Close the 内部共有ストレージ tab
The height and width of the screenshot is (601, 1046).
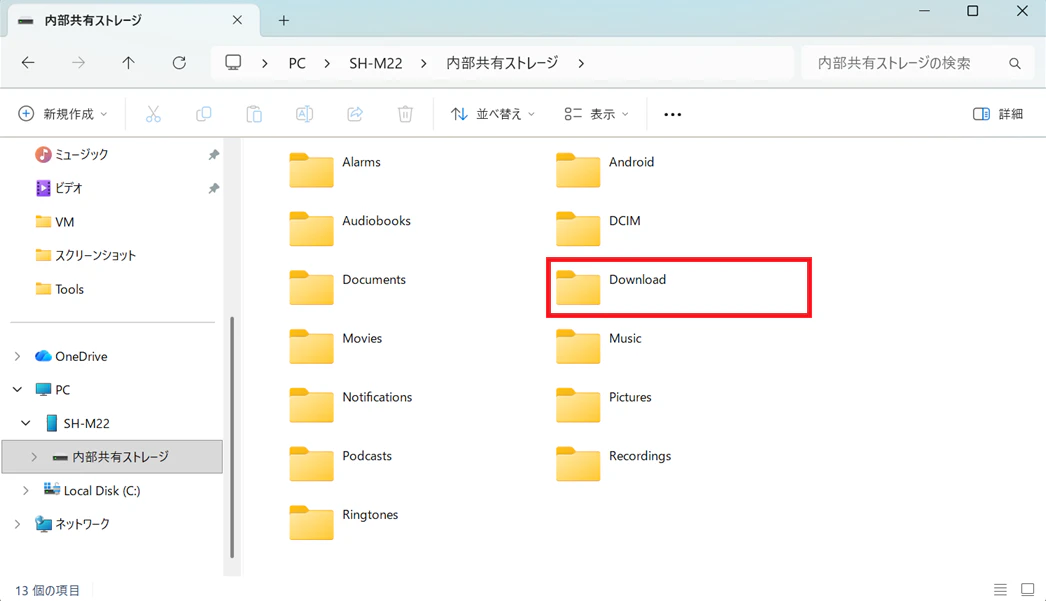237,20
